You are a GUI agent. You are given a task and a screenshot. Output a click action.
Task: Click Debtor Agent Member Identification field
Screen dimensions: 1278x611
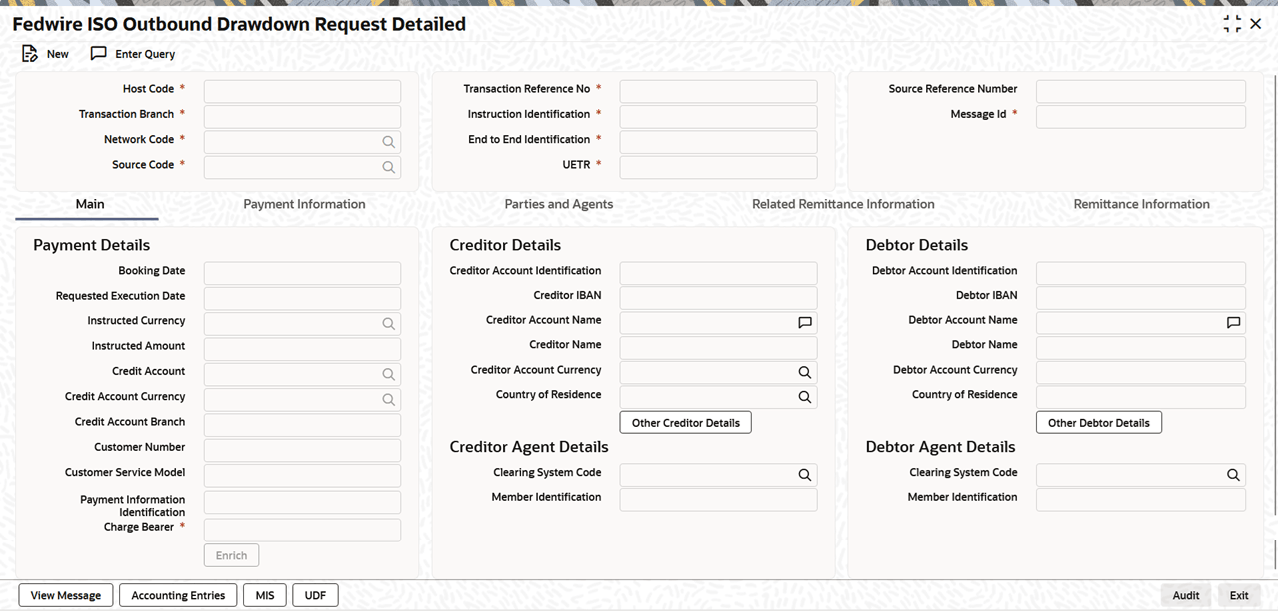pyautogui.click(x=1141, y=499)
